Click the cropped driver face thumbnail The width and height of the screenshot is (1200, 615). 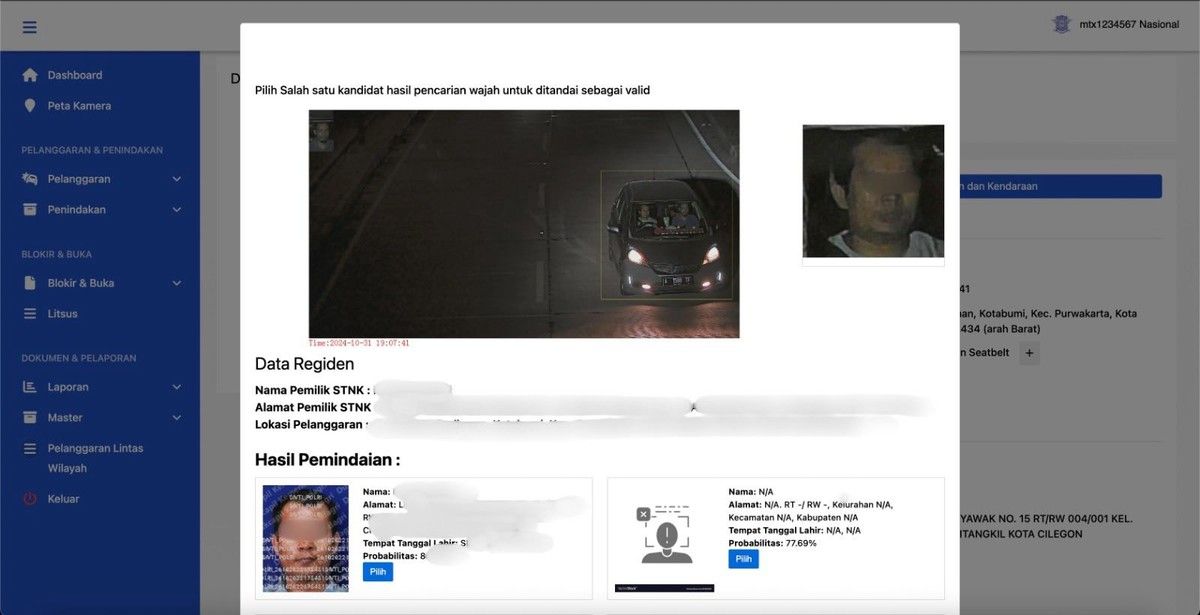(x=873, y=191)
